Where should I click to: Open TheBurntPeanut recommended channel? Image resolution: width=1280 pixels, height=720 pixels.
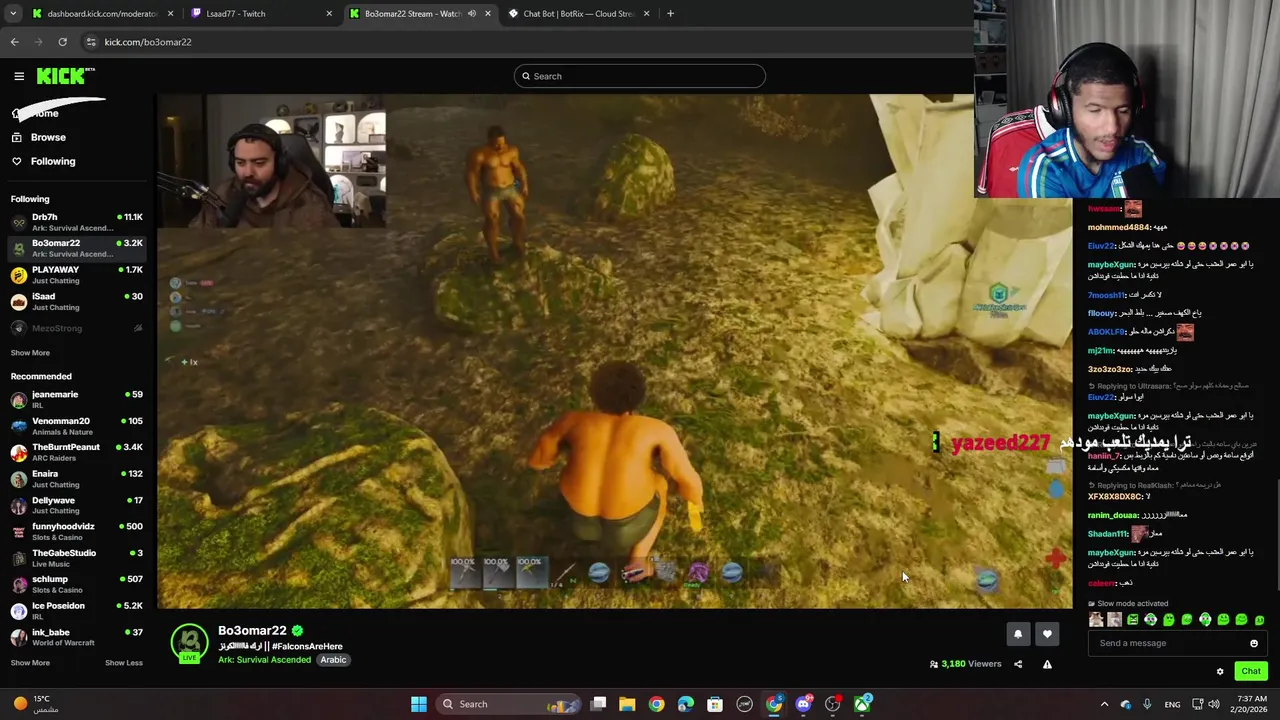point(77,452)
